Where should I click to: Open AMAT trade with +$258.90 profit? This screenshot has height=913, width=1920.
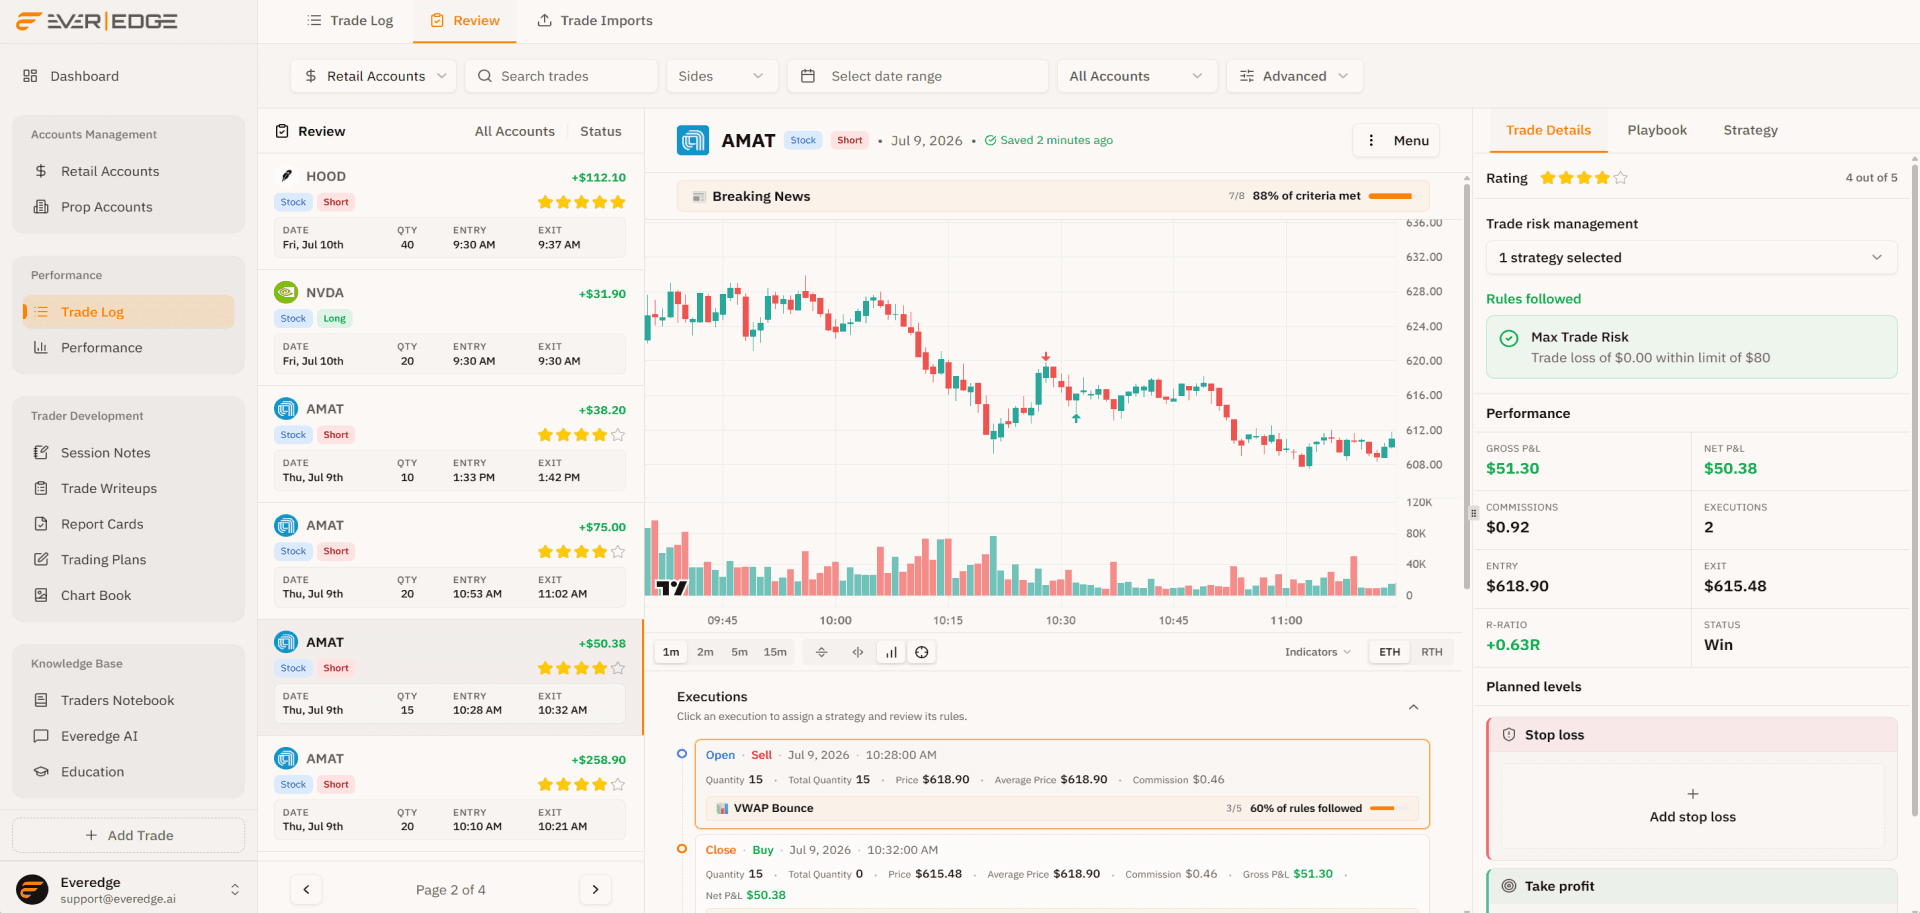pyautogui.click(x=450, y=793)
